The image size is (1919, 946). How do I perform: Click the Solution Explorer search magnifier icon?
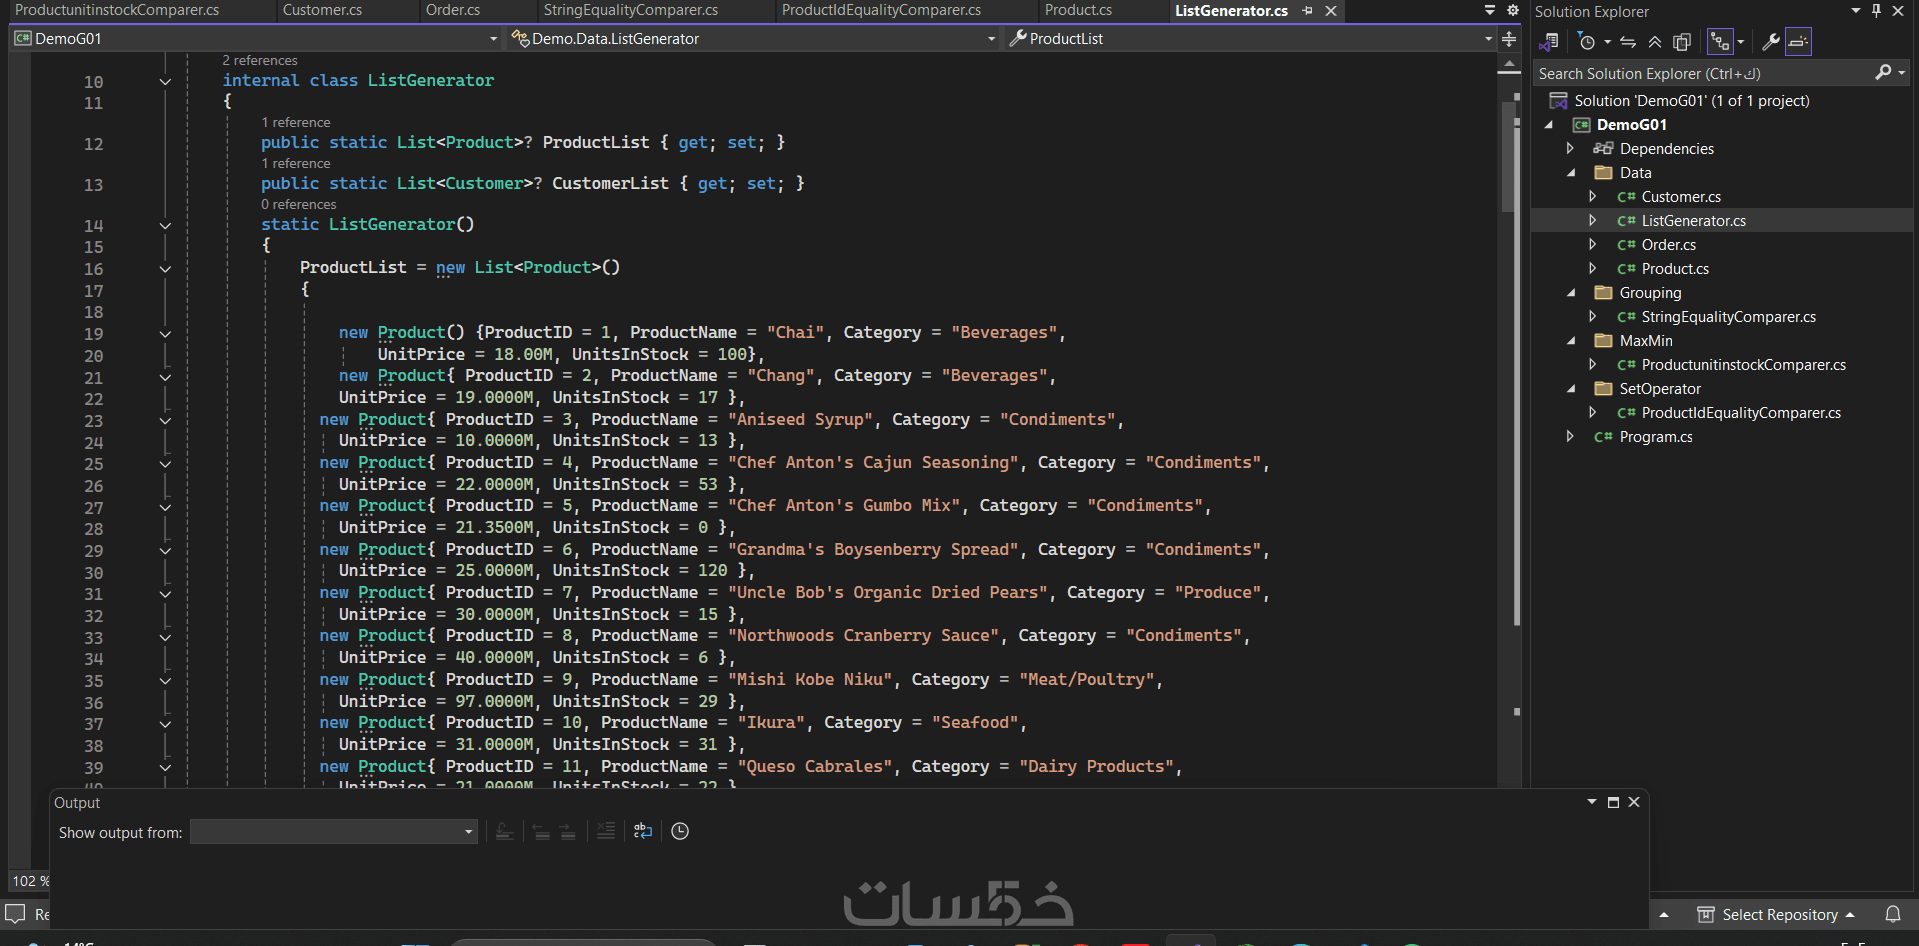[x=1883, y=73]
